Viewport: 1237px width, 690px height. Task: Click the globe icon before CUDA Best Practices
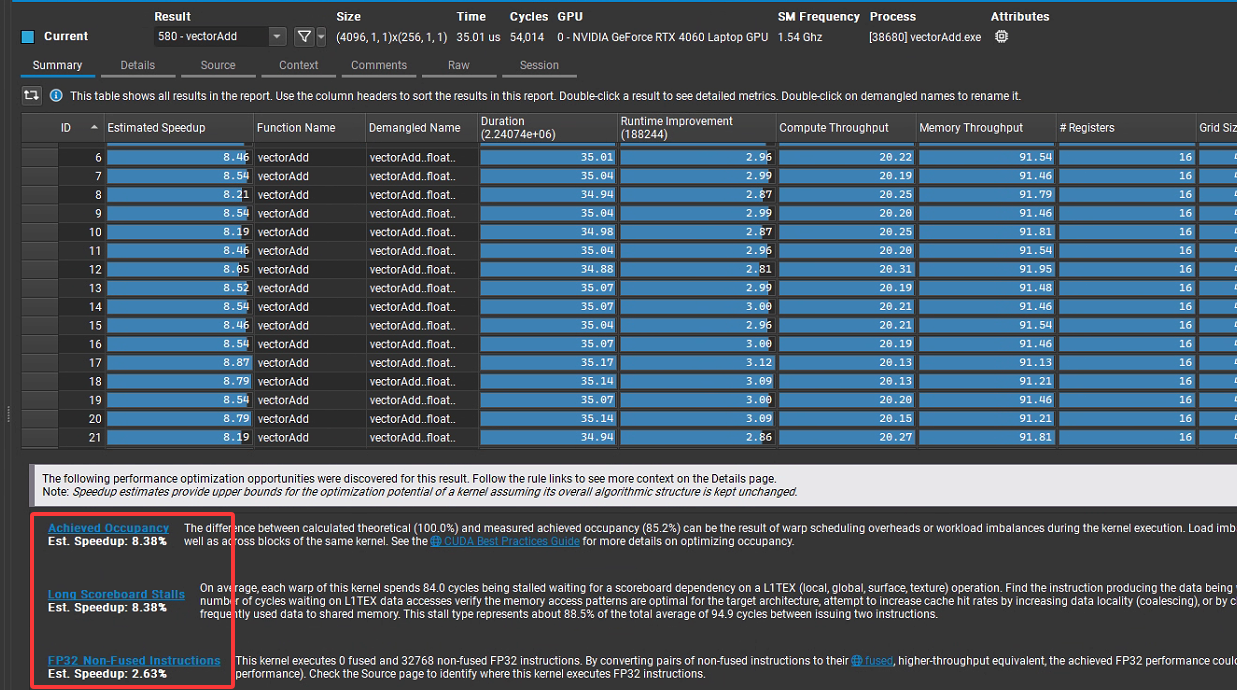pos(436,541)
